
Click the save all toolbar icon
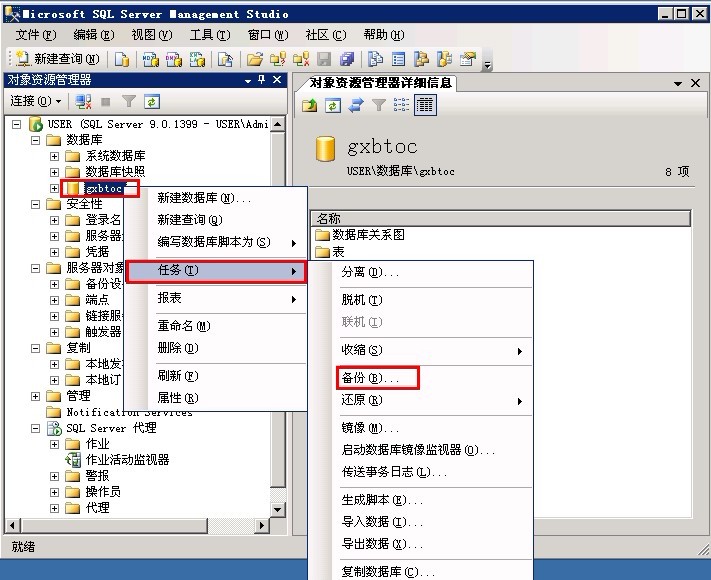pyautogui.click(x=347, y=59)
